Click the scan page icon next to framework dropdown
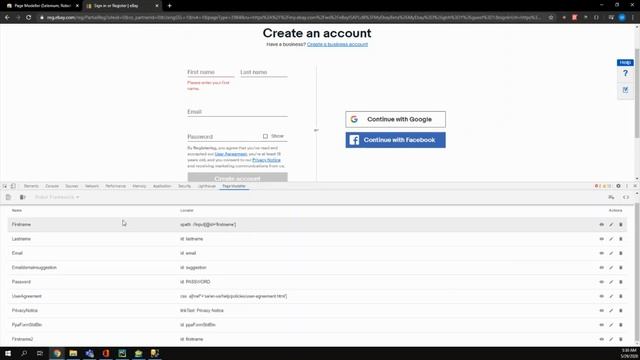The height and width of the screenshot is (360, 640). point(22,197)
